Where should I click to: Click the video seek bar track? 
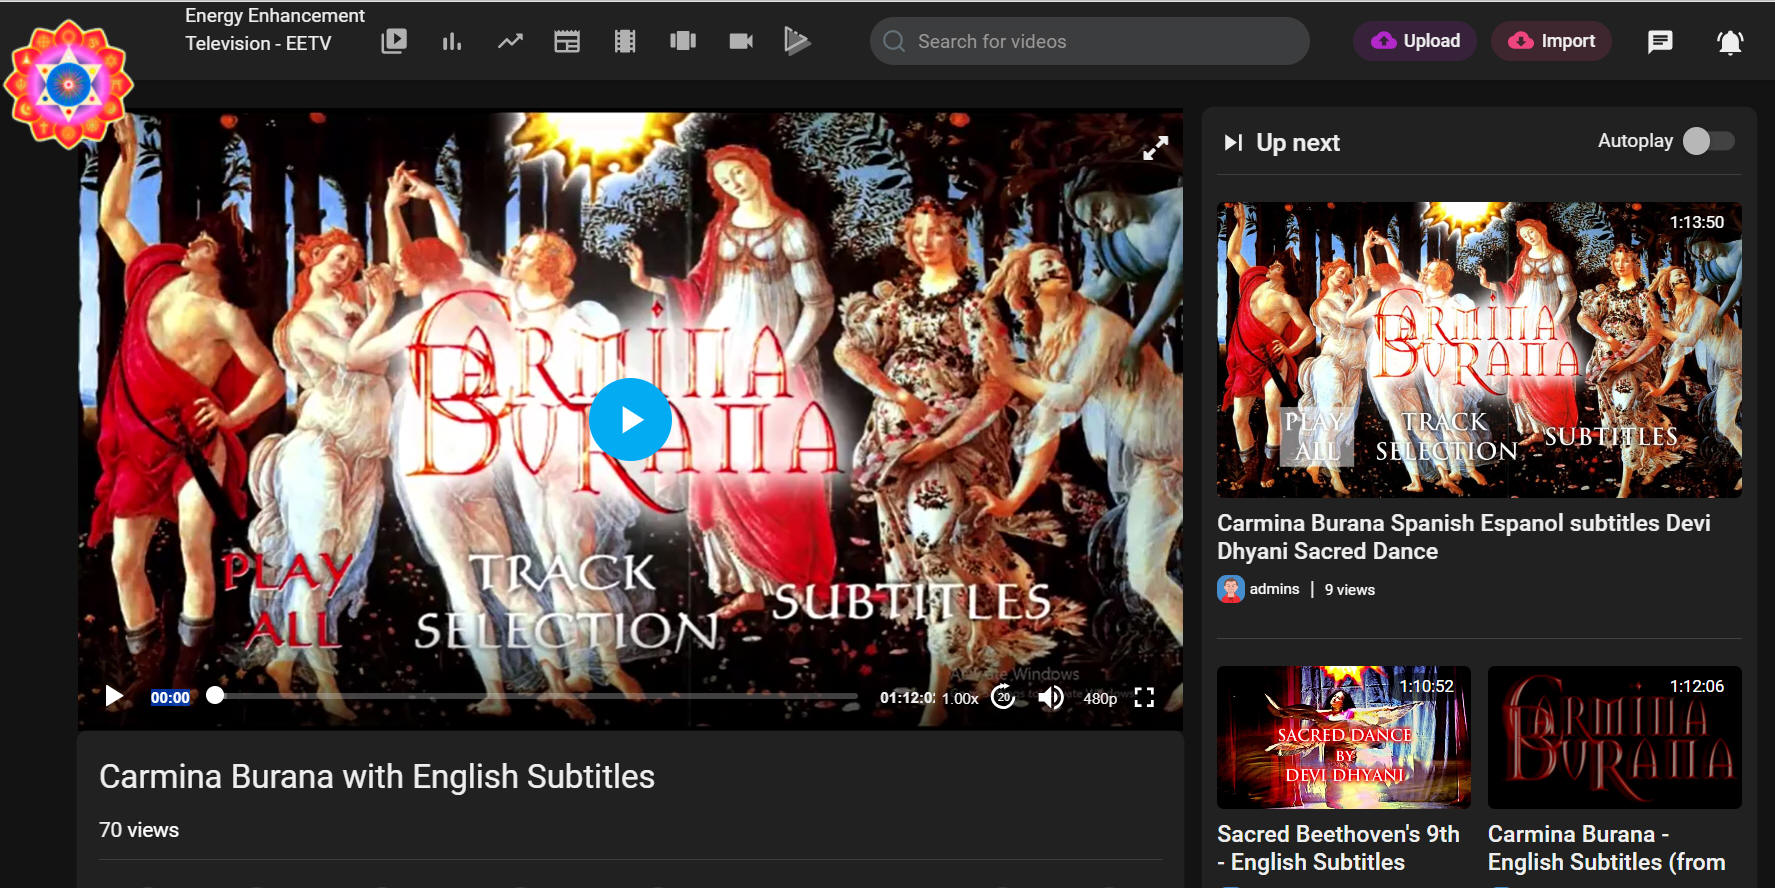pos(536,696)
